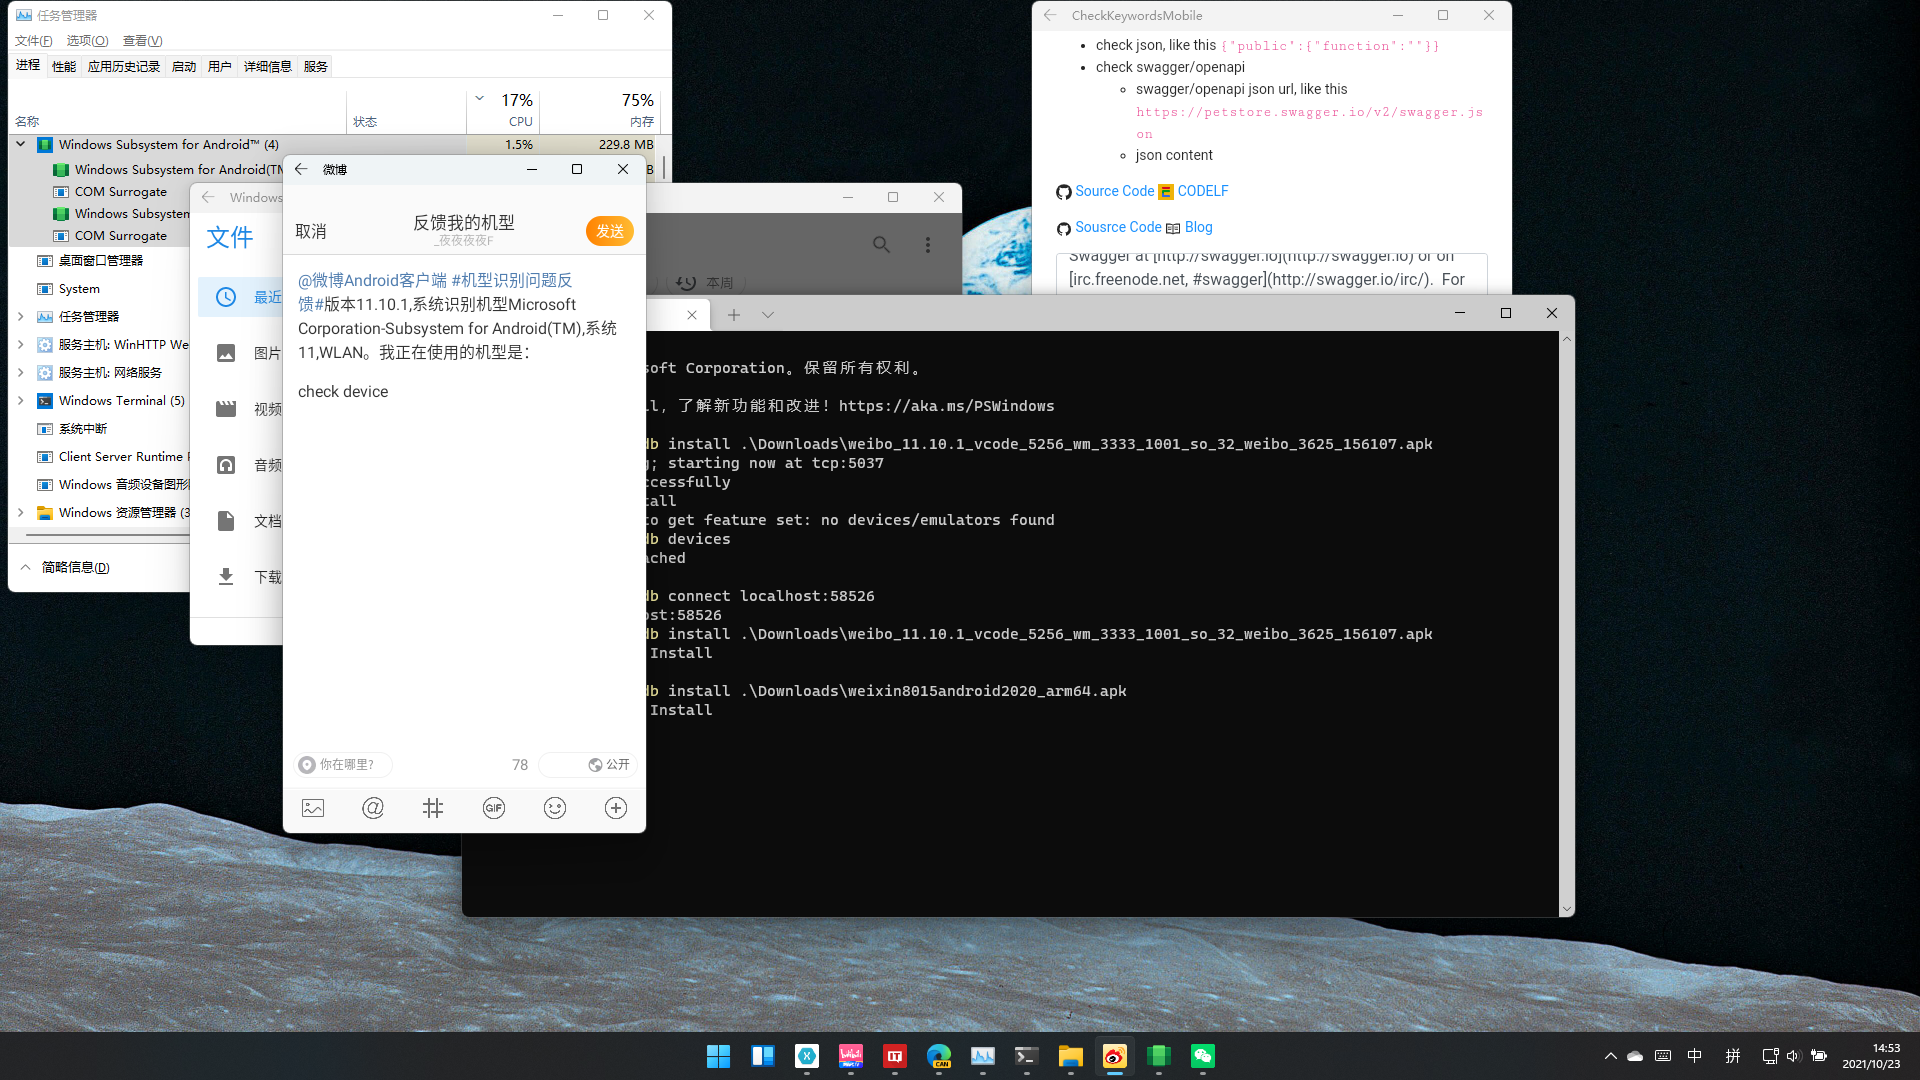
Task: Expand Windows Terminal (5) process group
Action: point(20,400)
